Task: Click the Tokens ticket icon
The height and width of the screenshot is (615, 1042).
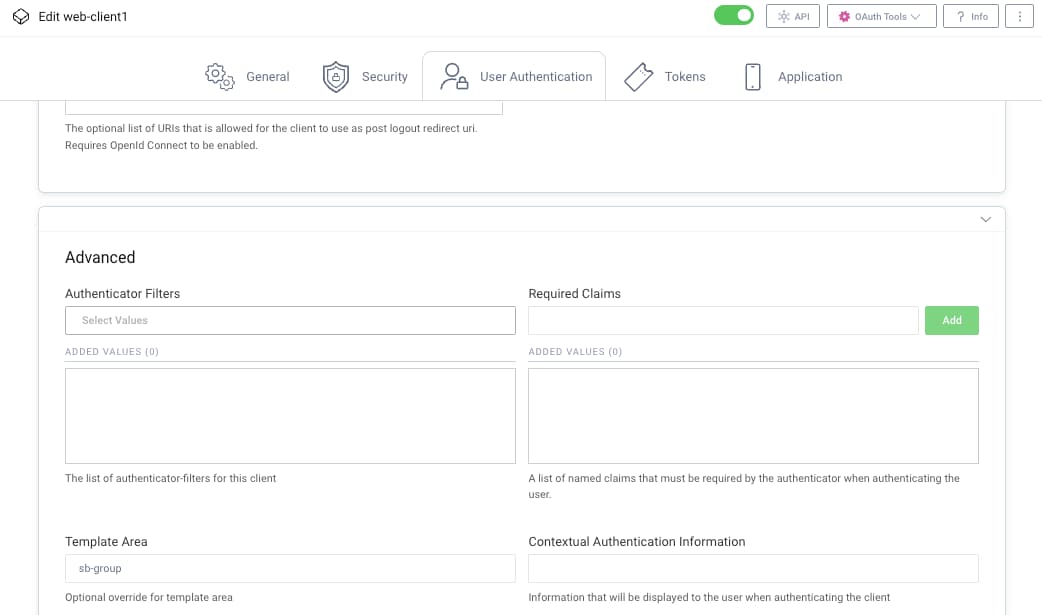Action: (x=639, y=76)
